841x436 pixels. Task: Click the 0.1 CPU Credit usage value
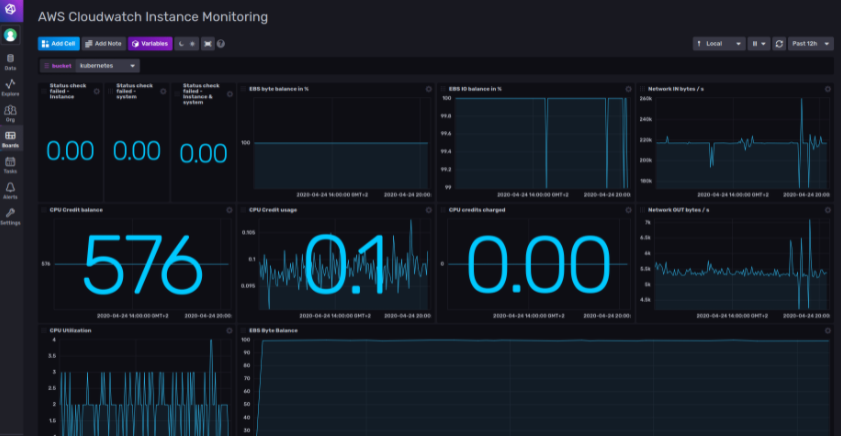pyautogui.click(x=346, y=264)
